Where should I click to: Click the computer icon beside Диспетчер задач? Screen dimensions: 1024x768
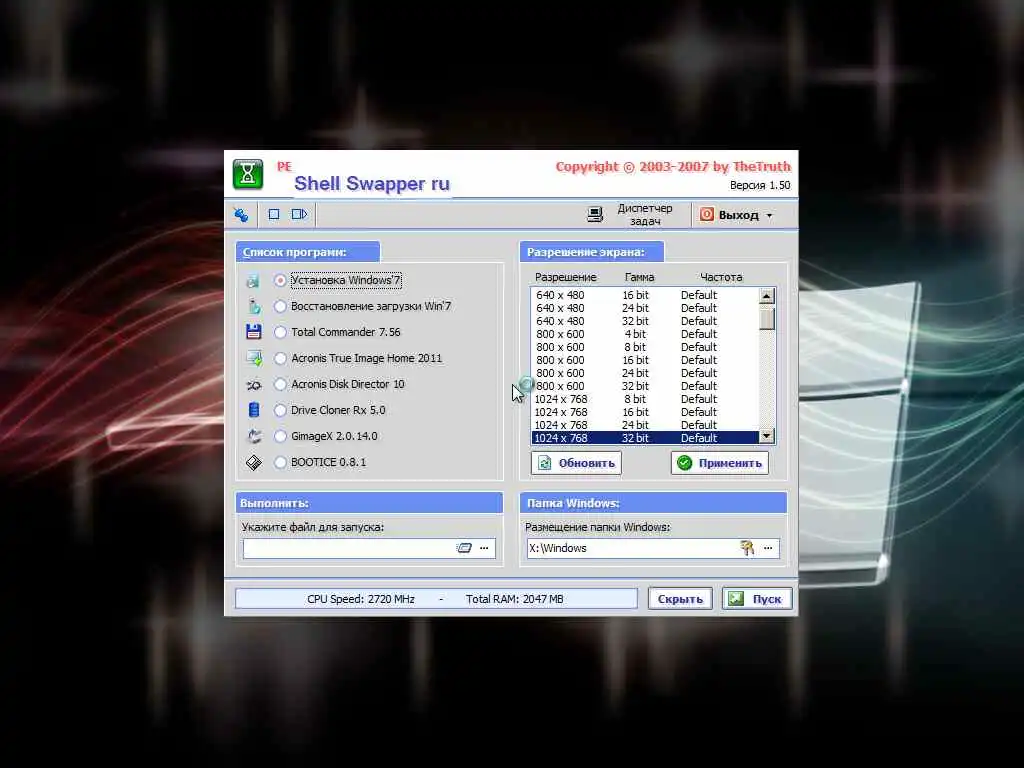pyautogui.click(x=595, y=214)
